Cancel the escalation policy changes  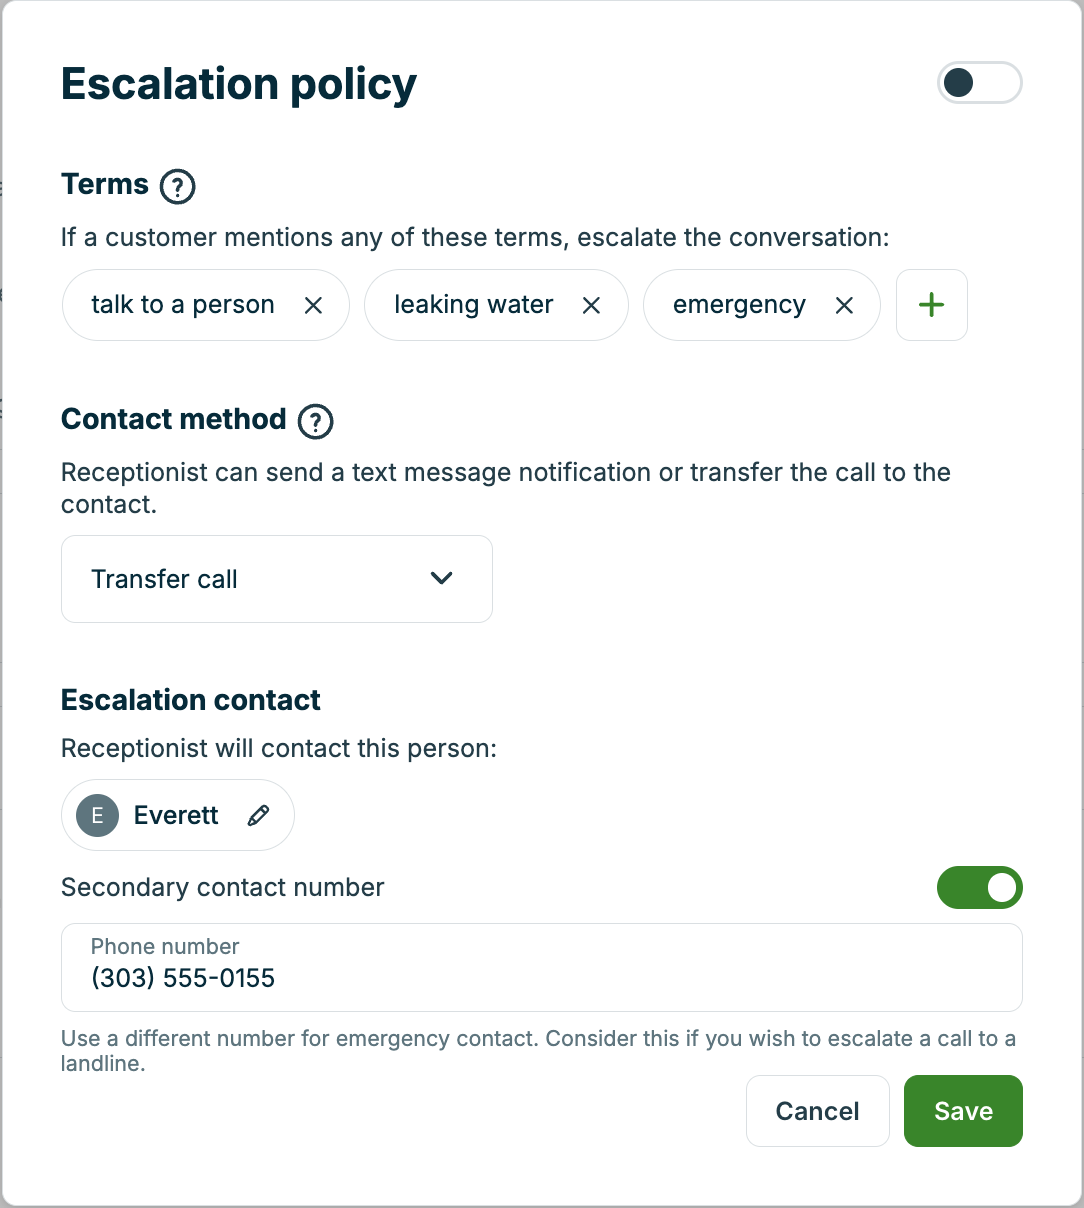click(817, 1110)
